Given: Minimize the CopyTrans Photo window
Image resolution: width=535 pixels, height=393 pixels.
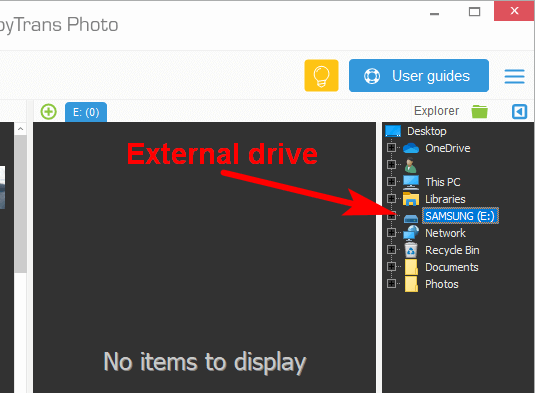Looking at the screenshot, I should (434, 14).
